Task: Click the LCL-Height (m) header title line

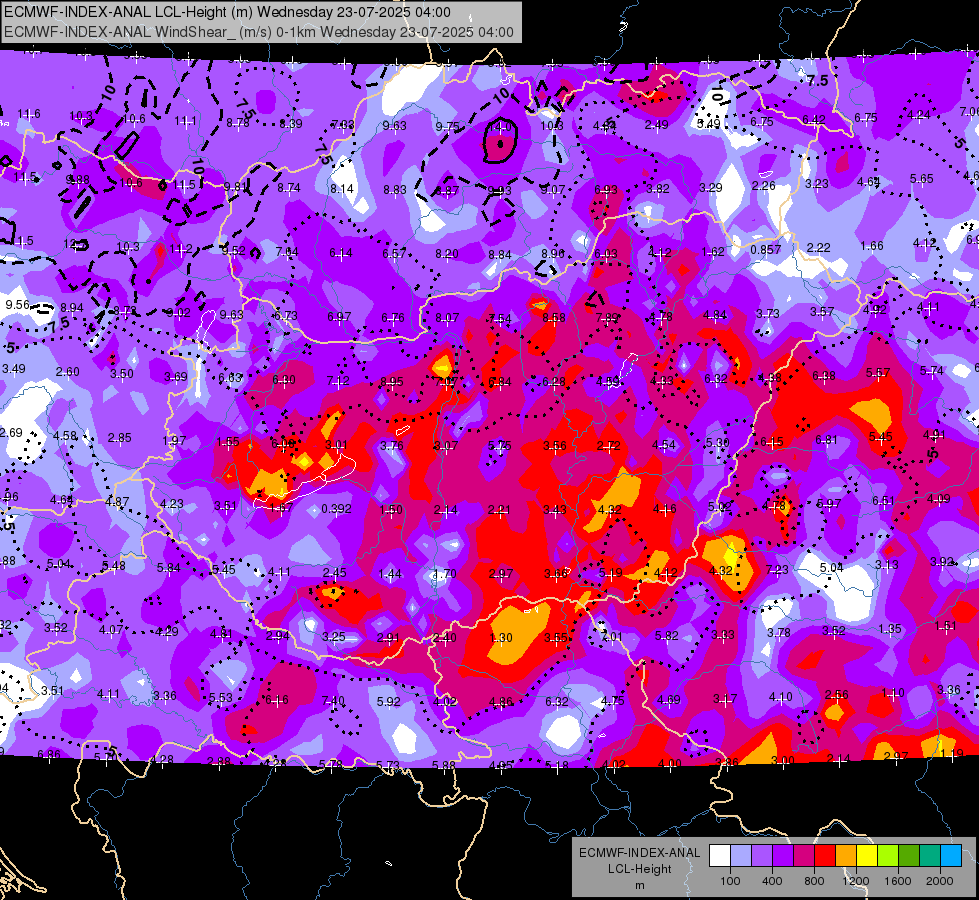Action: [x=227, y=12]
